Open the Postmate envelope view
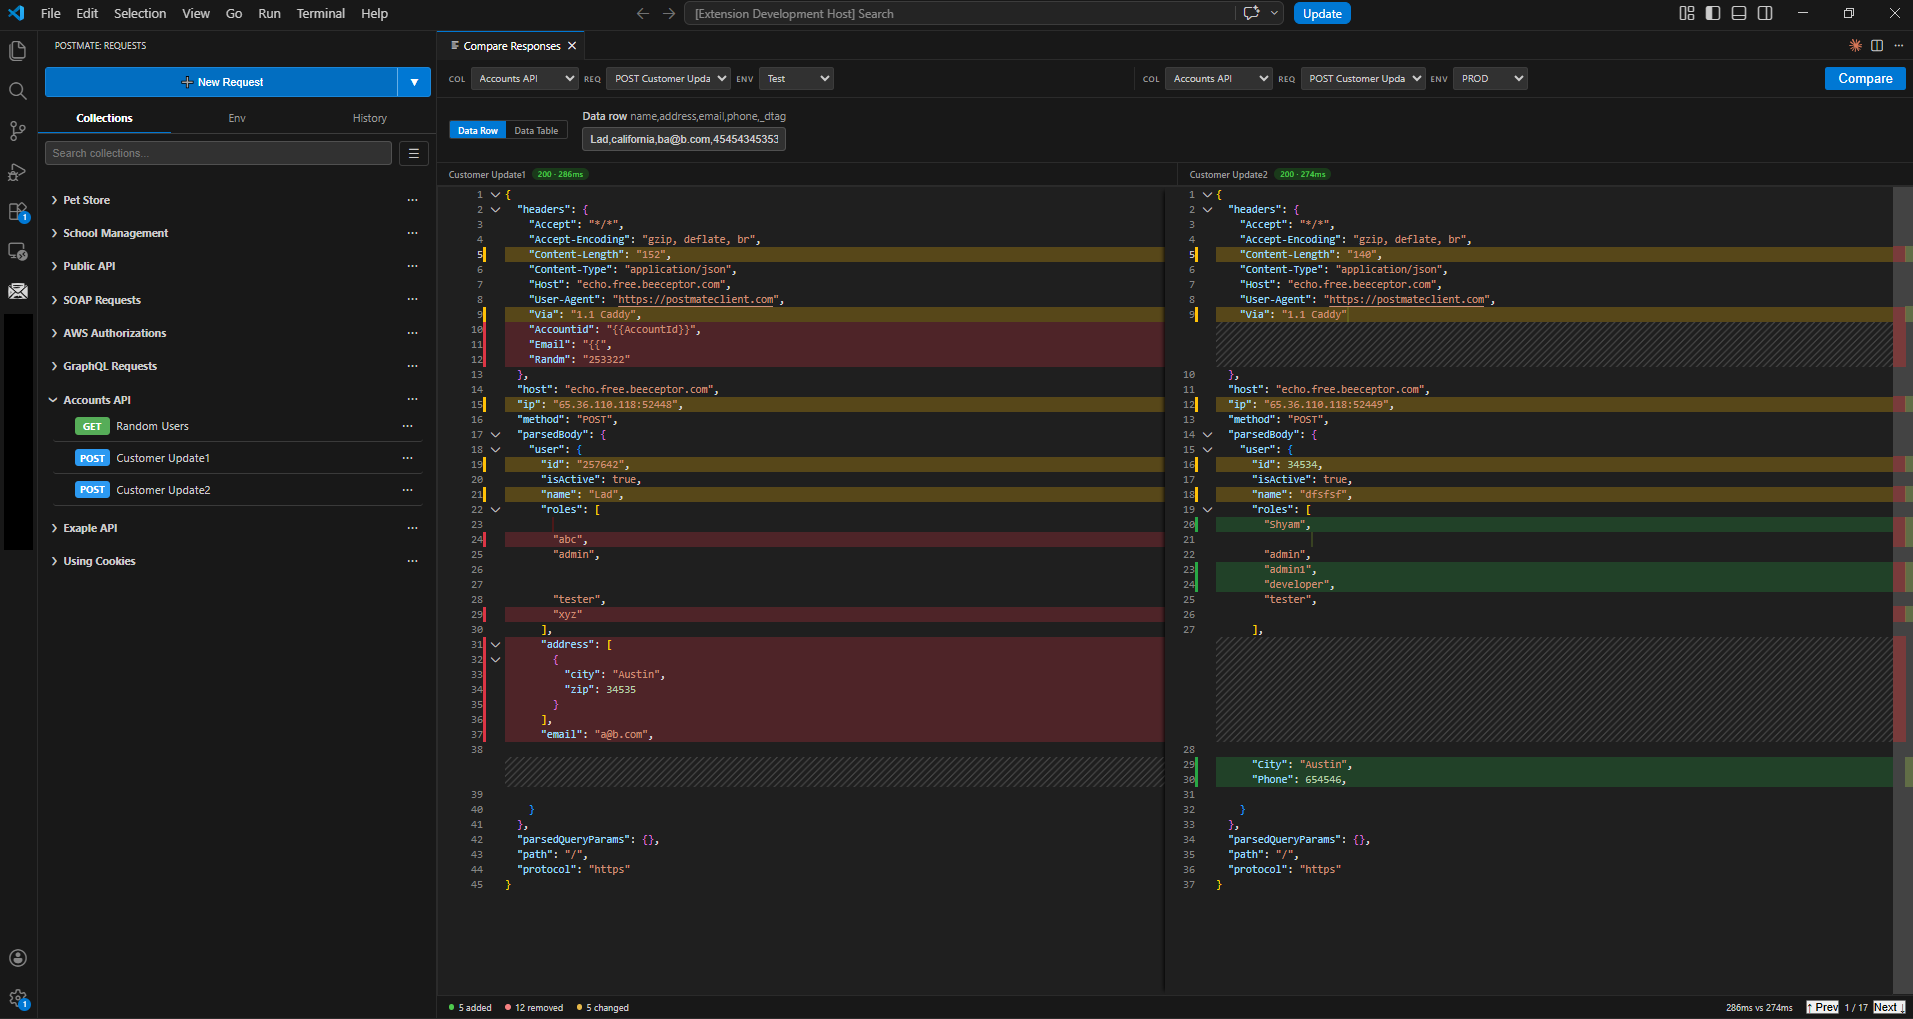Image resolution: width=1913 pixels, height=1019 pixels. tap(17, 291)
